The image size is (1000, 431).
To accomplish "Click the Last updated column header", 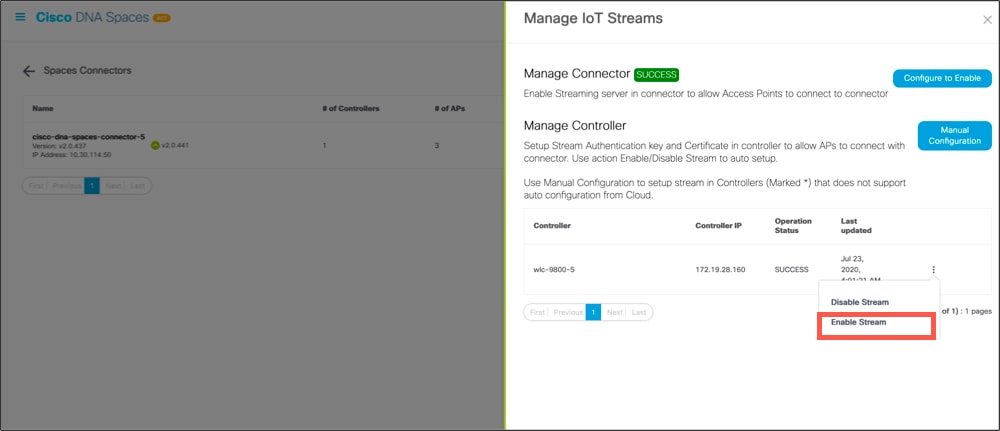I will point(856,226).
